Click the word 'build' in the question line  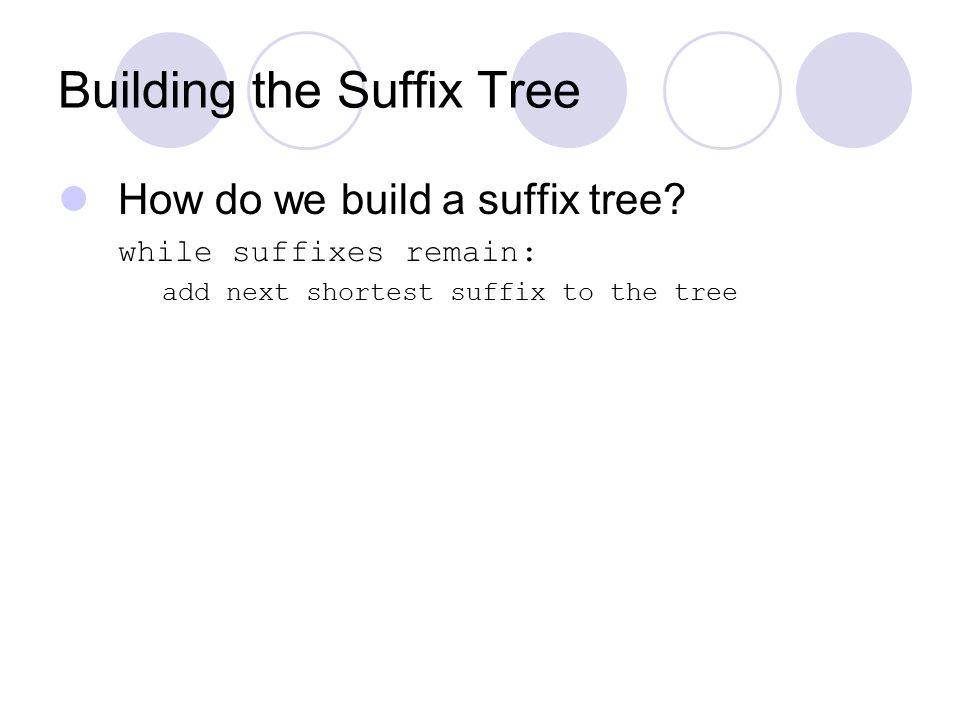point(386,199)
